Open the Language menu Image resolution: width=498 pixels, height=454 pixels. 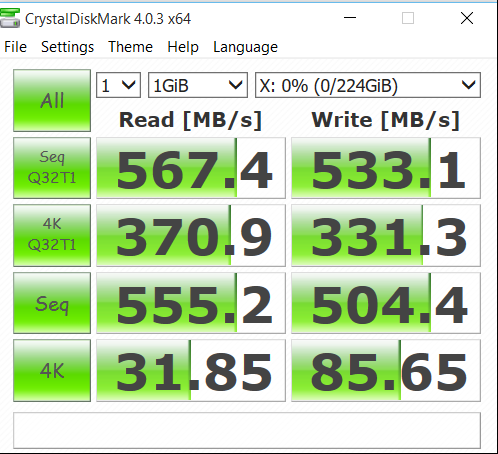[x=245, y=47]
